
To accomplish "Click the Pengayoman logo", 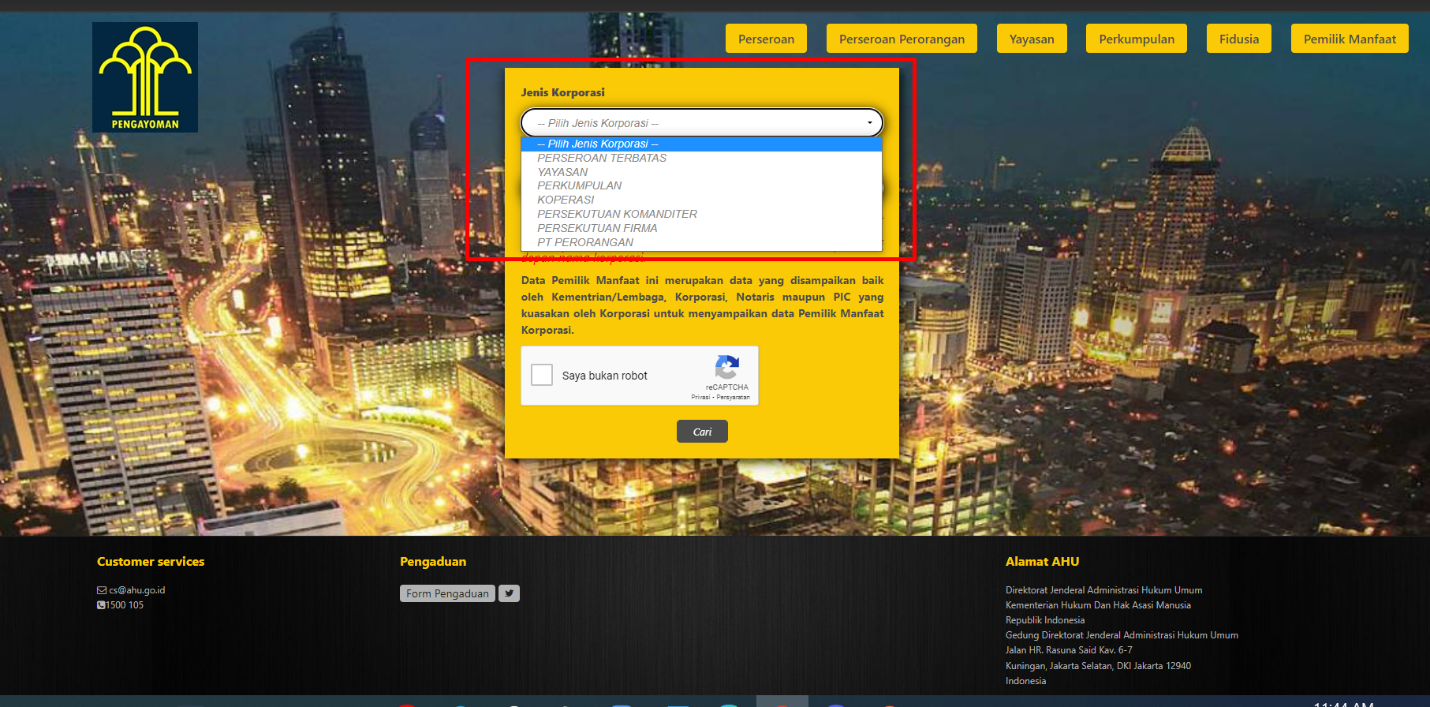I will (x=145, y=77).
